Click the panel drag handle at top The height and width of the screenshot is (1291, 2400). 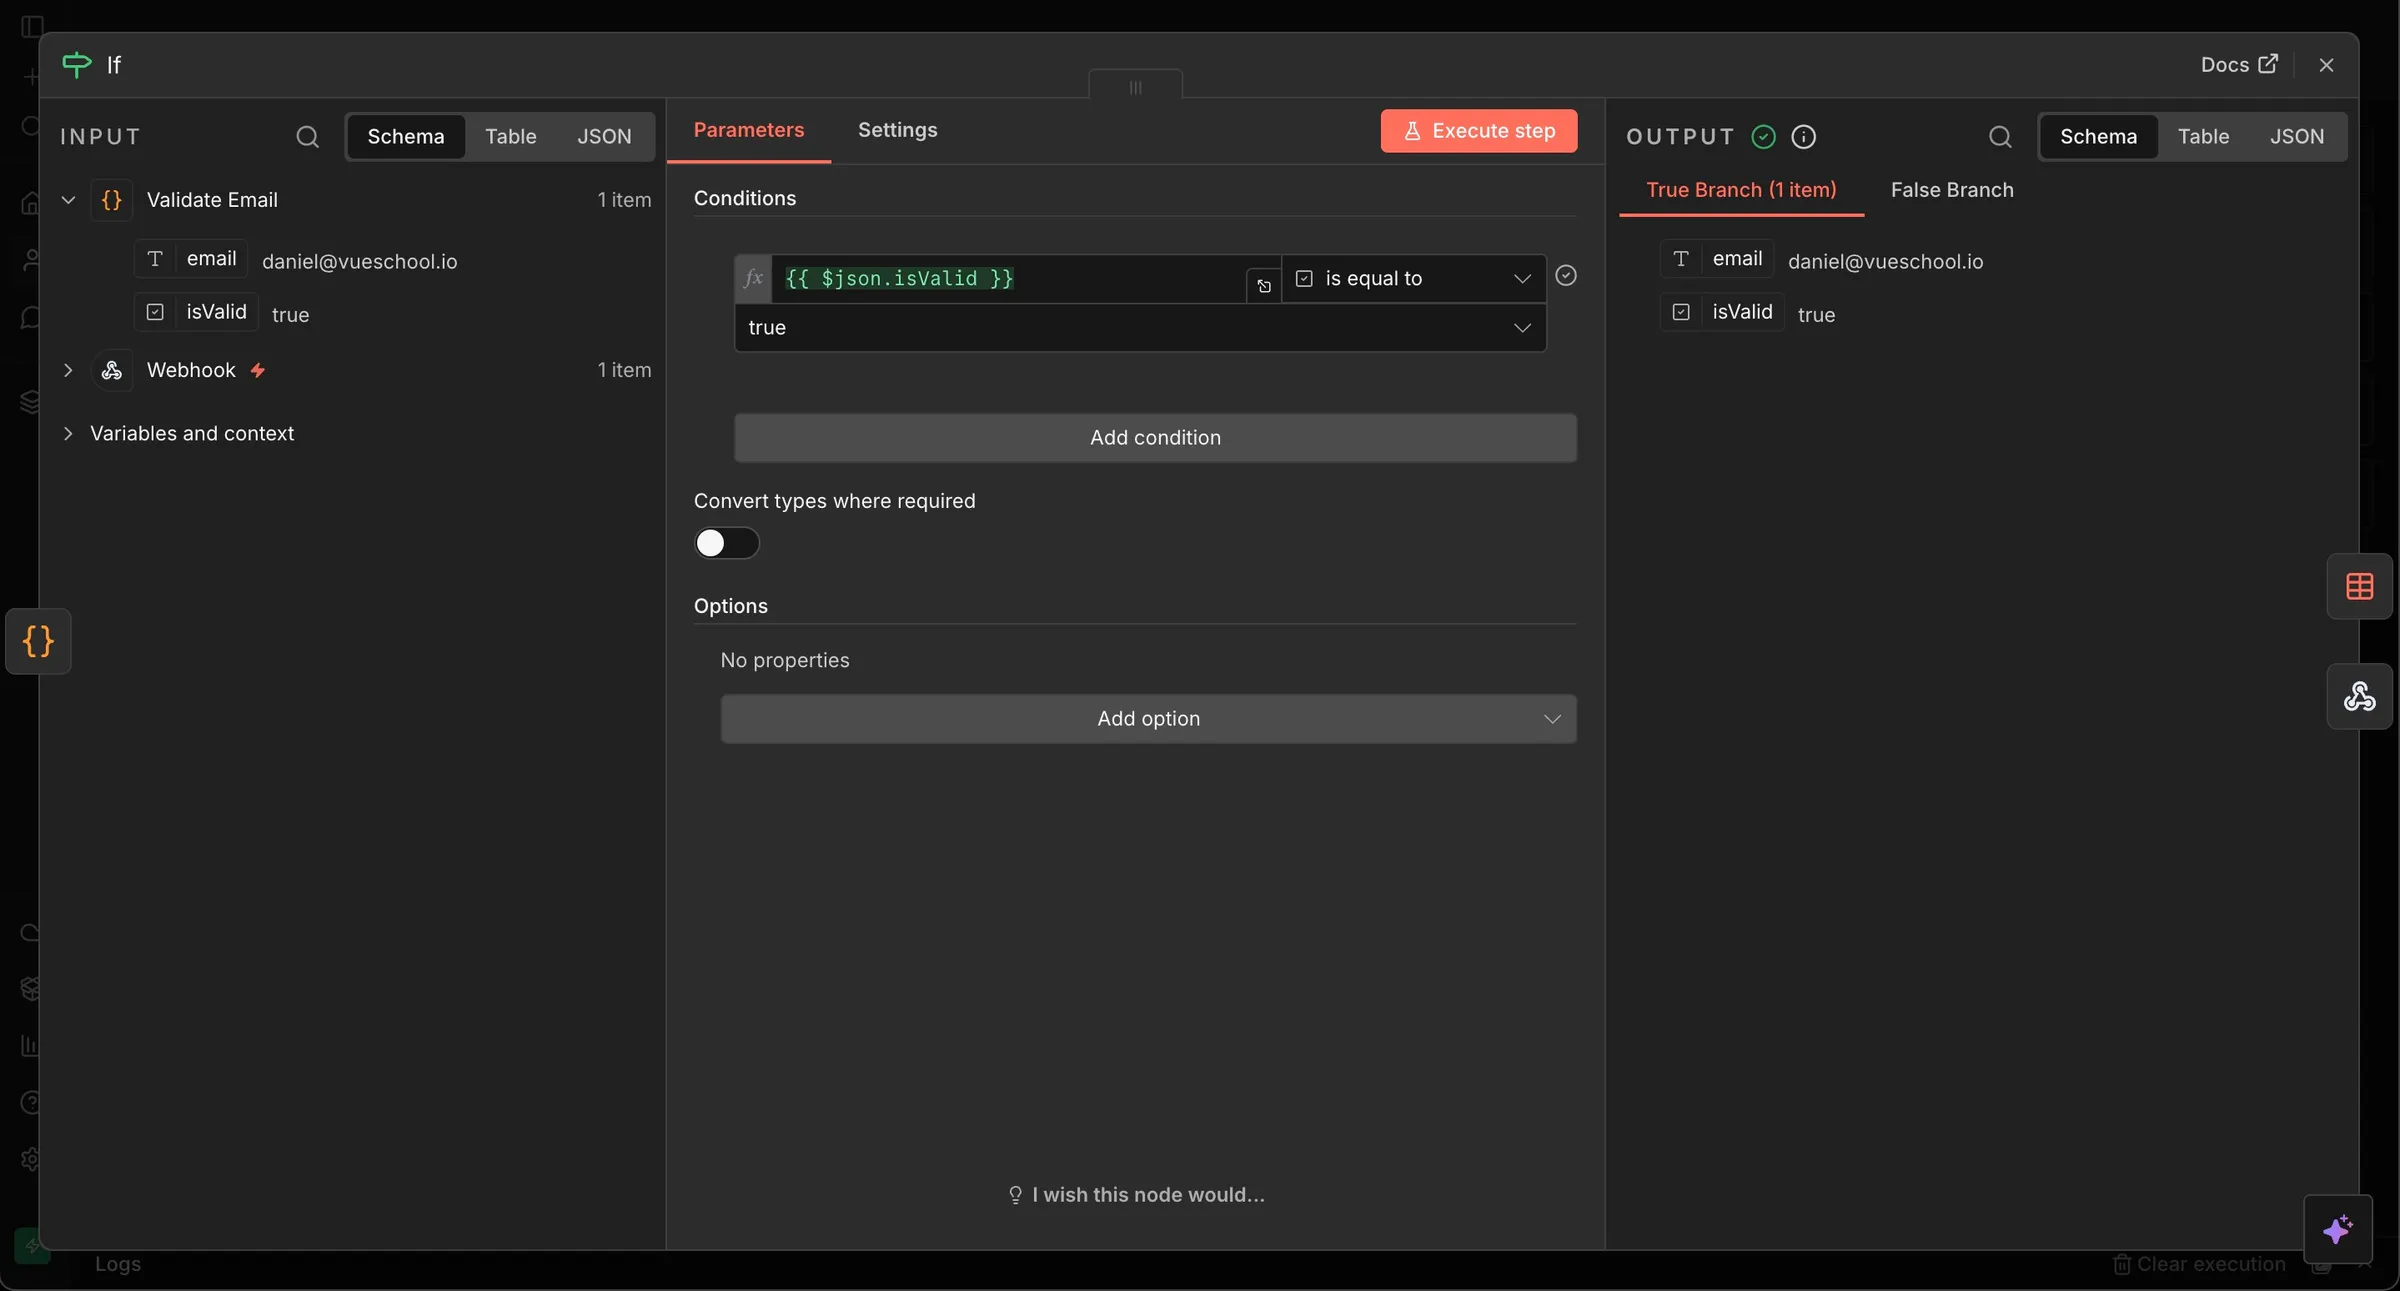1135,87
